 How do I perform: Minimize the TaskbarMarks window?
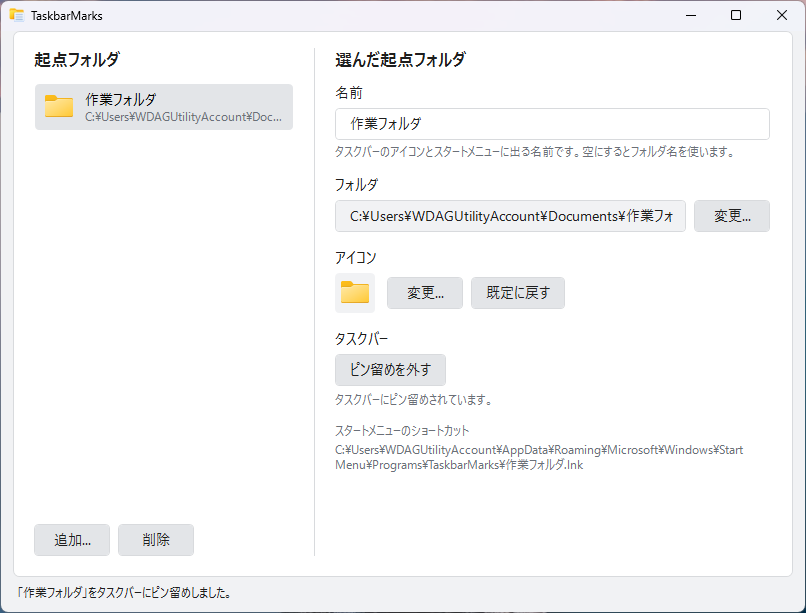tap(691, 15)
